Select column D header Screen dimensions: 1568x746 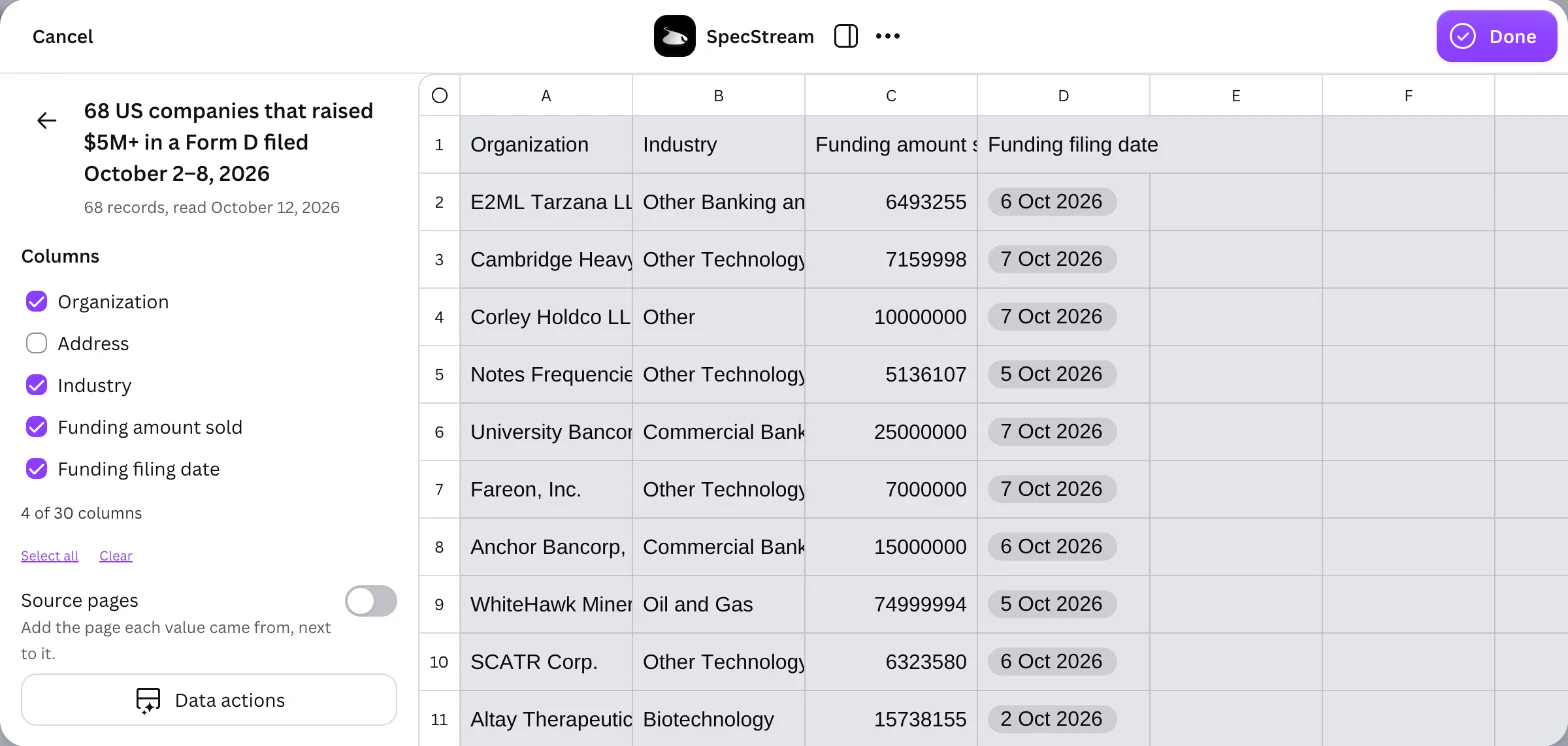[1064, 95]
